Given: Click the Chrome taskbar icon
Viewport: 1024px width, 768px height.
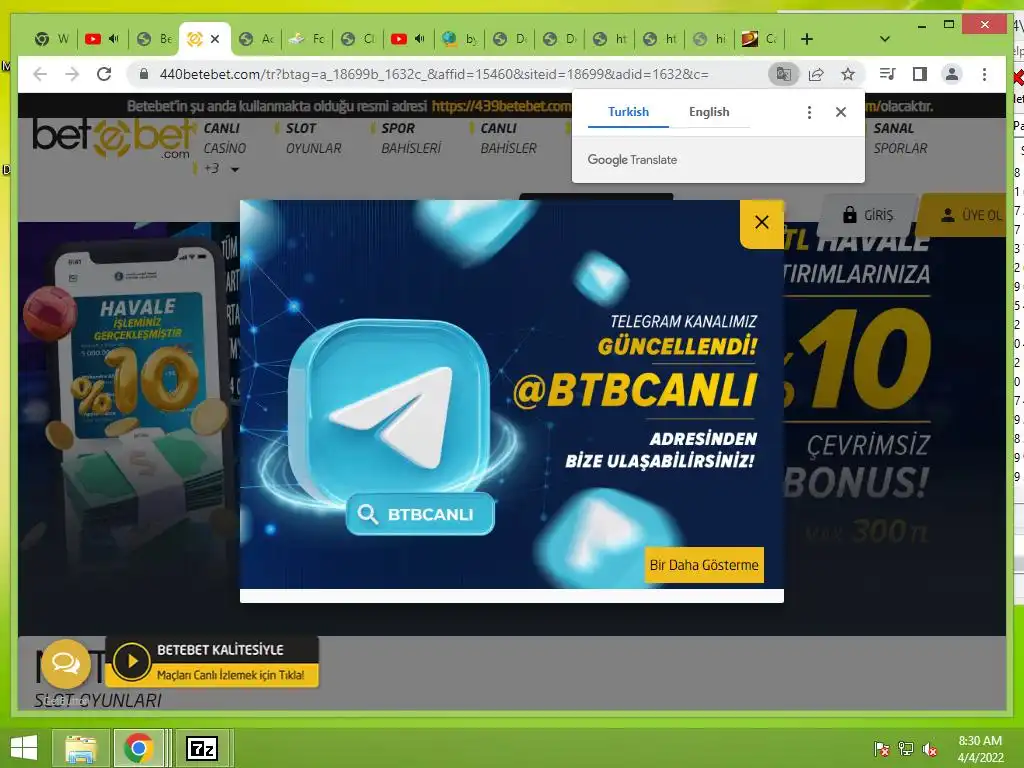Looking at the screenshot, I should click(x=138, y=748).
